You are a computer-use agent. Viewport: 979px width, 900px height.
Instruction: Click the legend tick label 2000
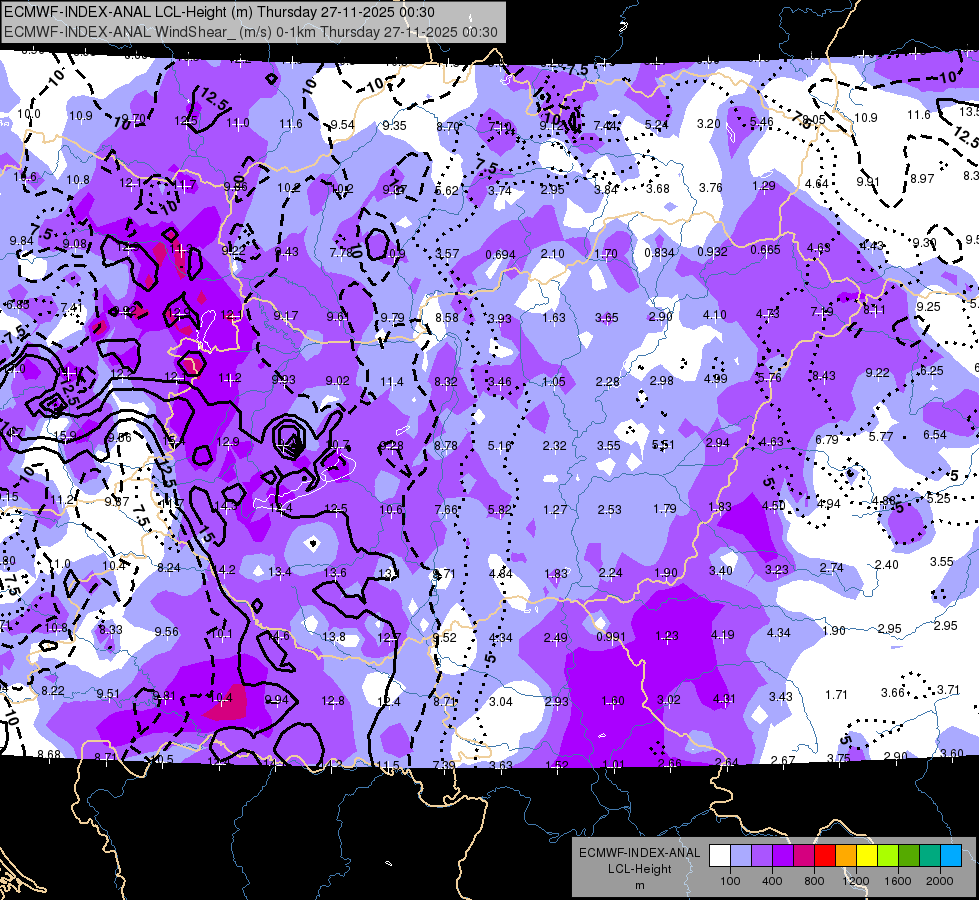[x=940, y=881]
